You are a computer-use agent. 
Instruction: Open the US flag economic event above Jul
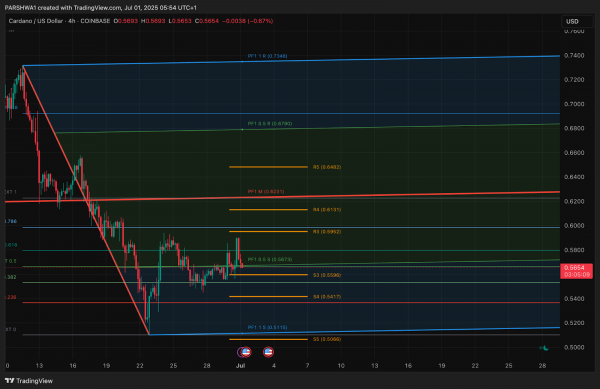[x=246, y=352]
